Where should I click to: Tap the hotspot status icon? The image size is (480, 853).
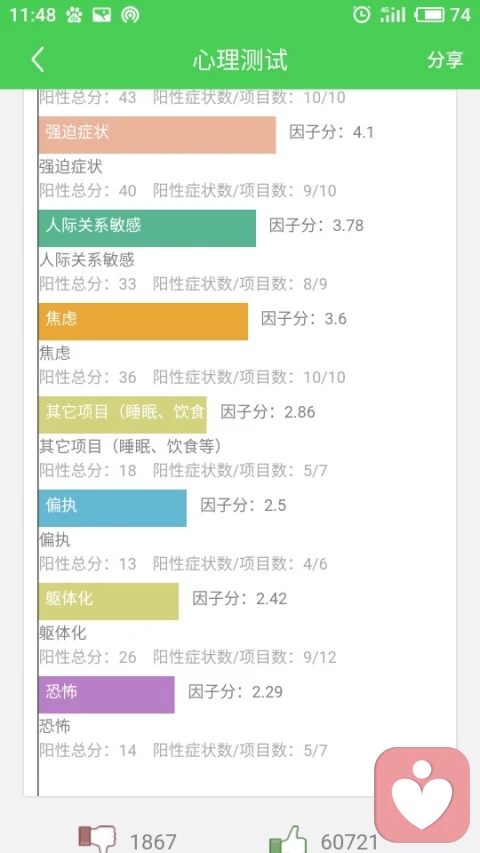coord(130,15)
